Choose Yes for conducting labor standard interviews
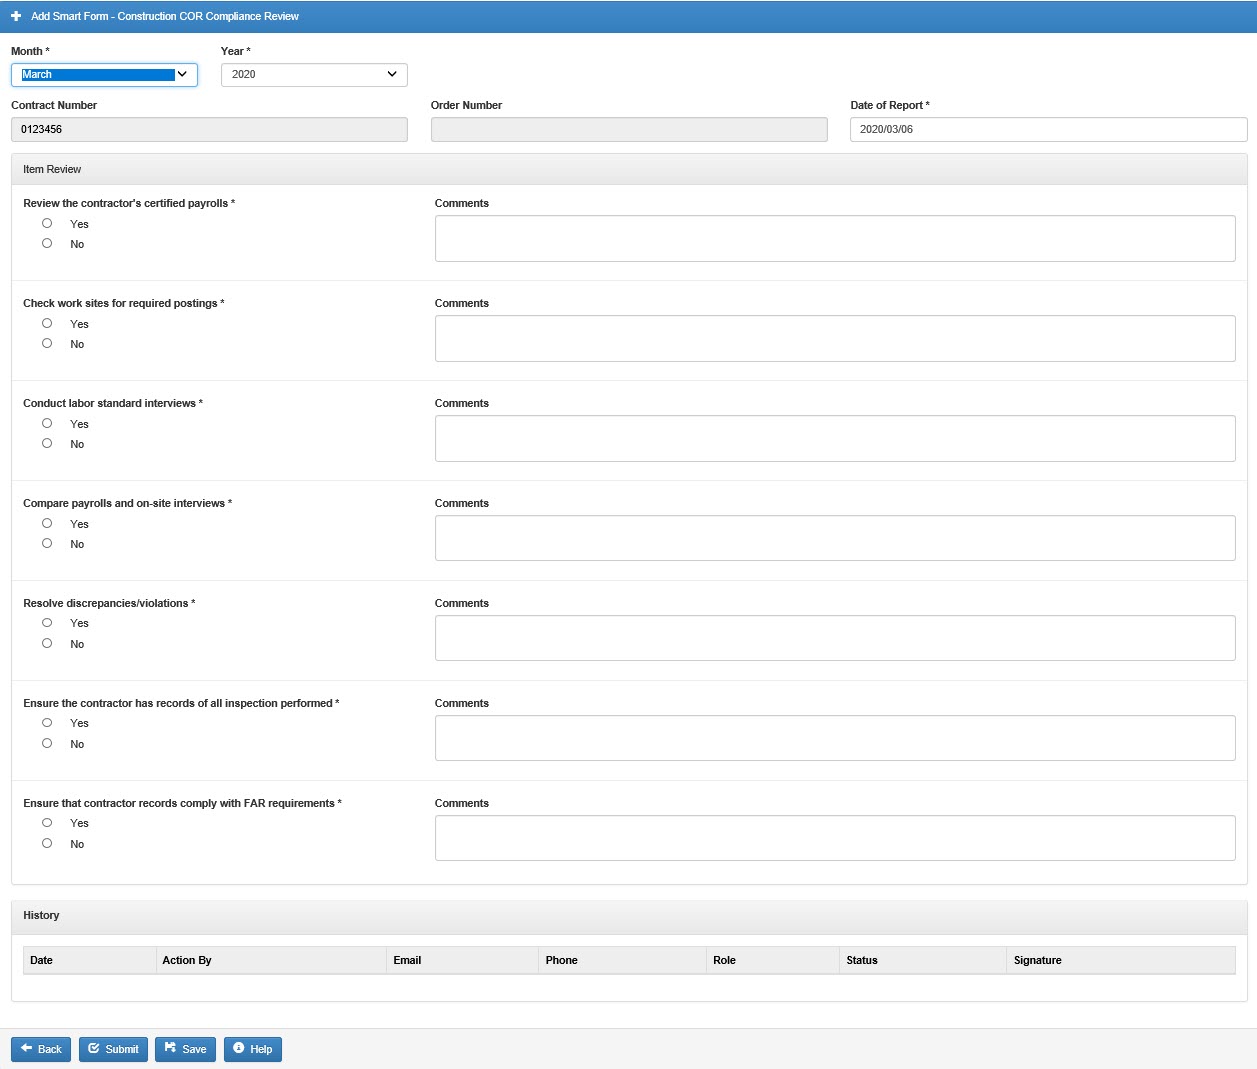Image resolution: width=1257 pixels, height=1069 pixels. 47,423
